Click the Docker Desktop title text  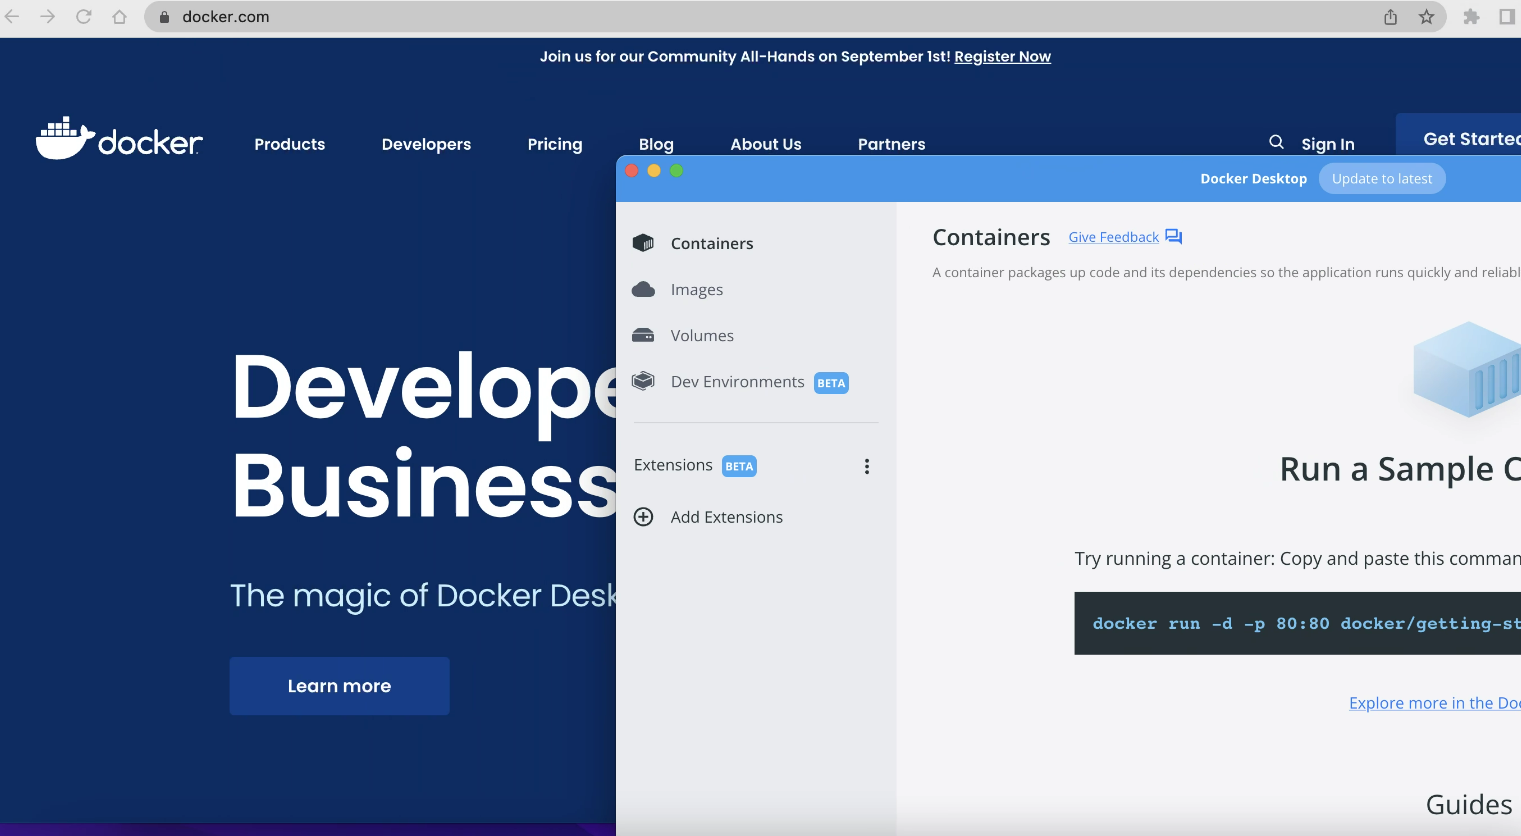(1253, 179)
